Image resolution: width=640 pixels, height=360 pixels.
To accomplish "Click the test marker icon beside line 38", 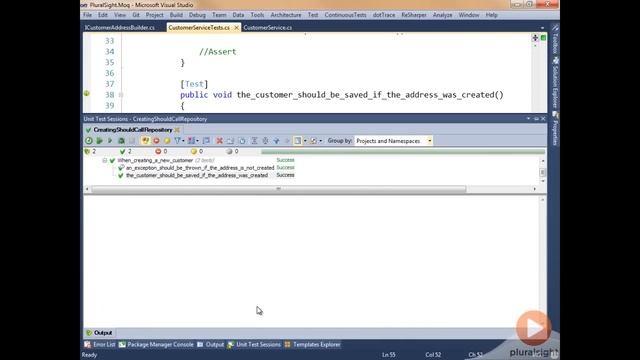I will coord(87,93).
